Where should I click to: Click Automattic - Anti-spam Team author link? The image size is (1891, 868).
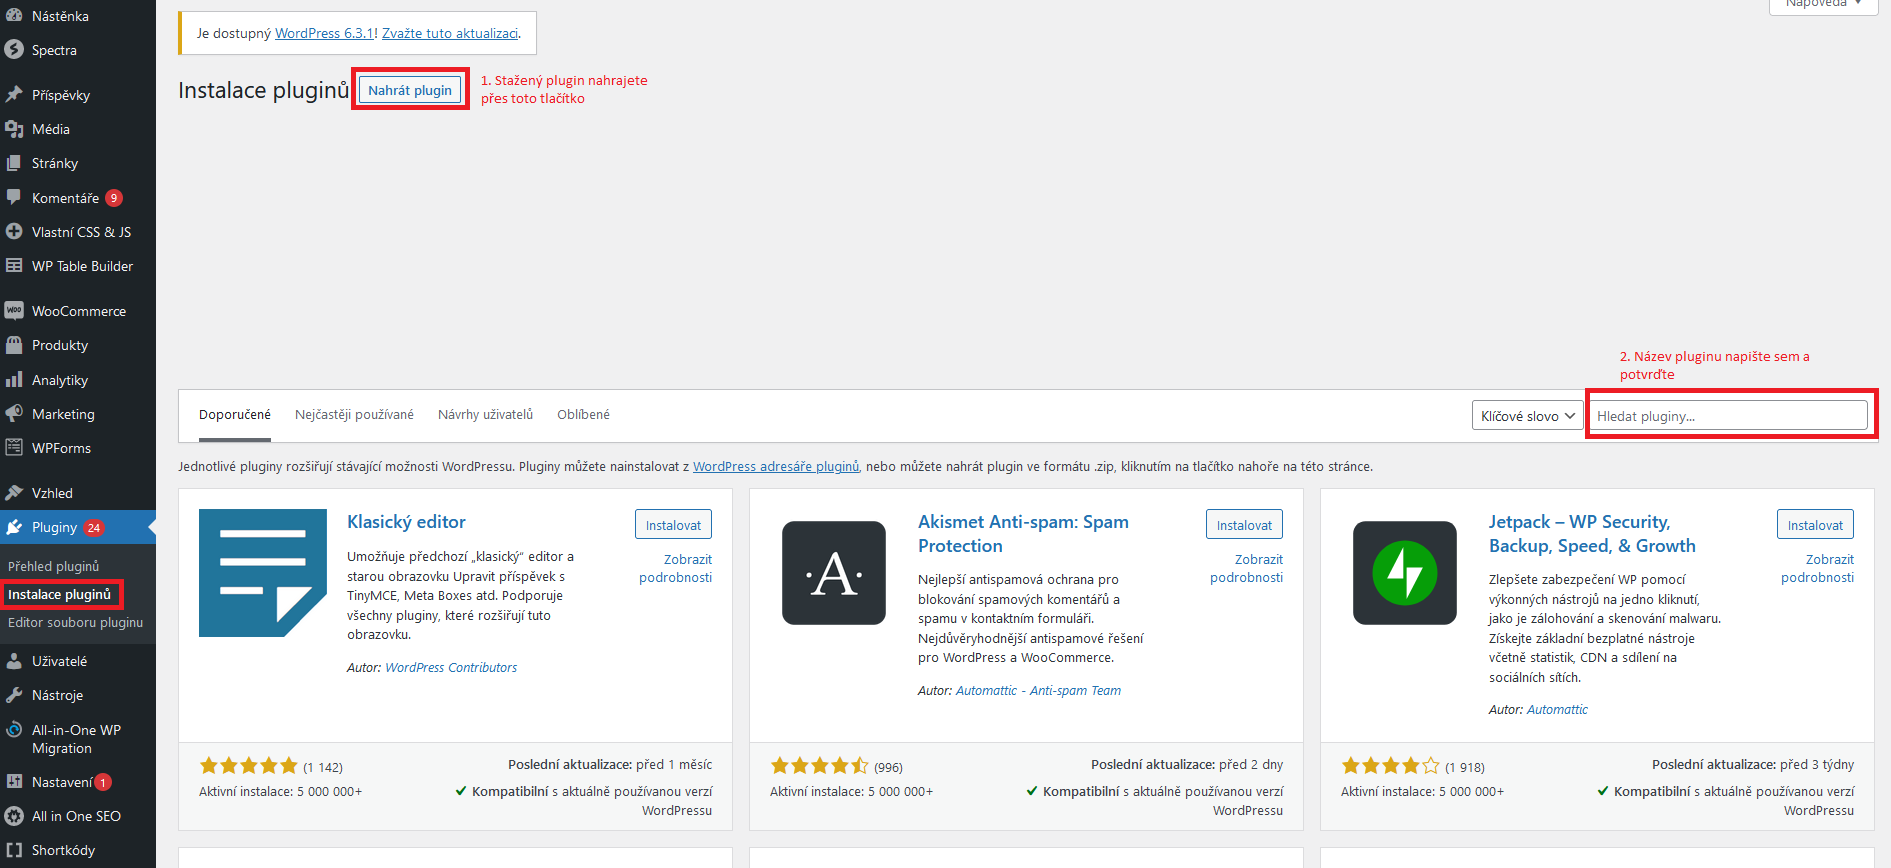pos(1038,690)
